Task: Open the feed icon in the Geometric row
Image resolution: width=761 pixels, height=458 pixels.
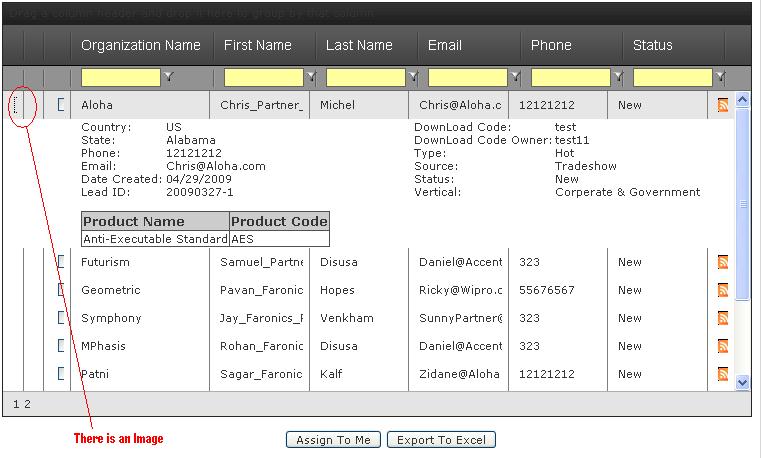Action: pos(723,290)
